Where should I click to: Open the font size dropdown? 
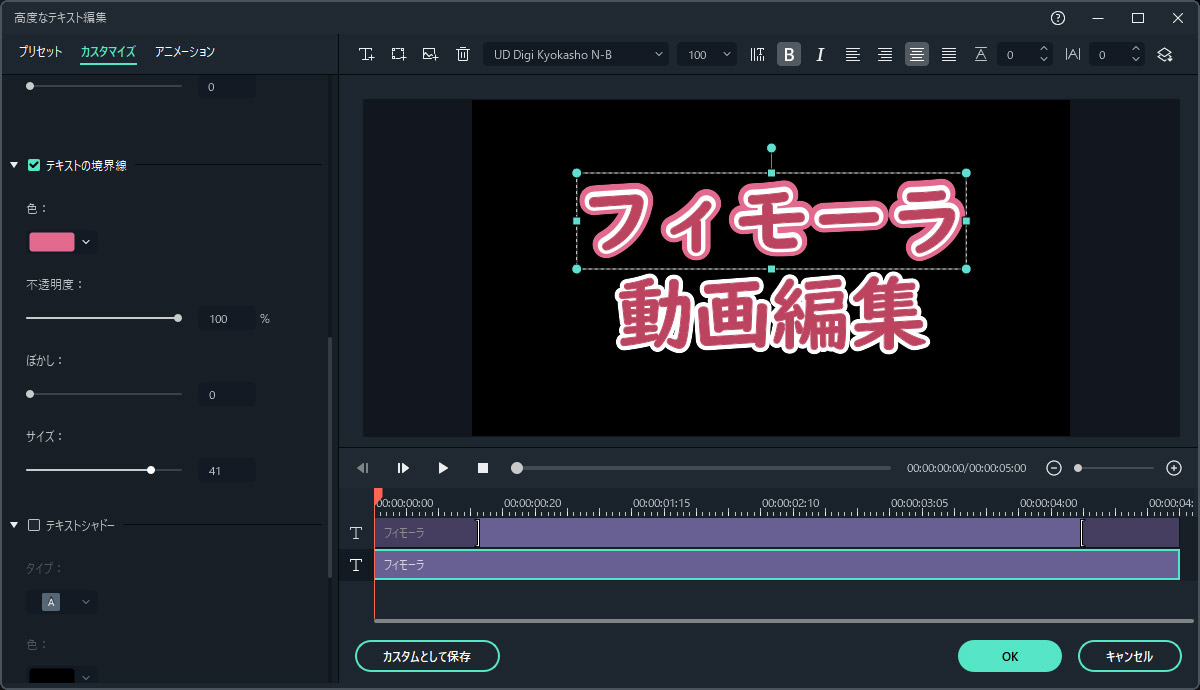[707, 55]
